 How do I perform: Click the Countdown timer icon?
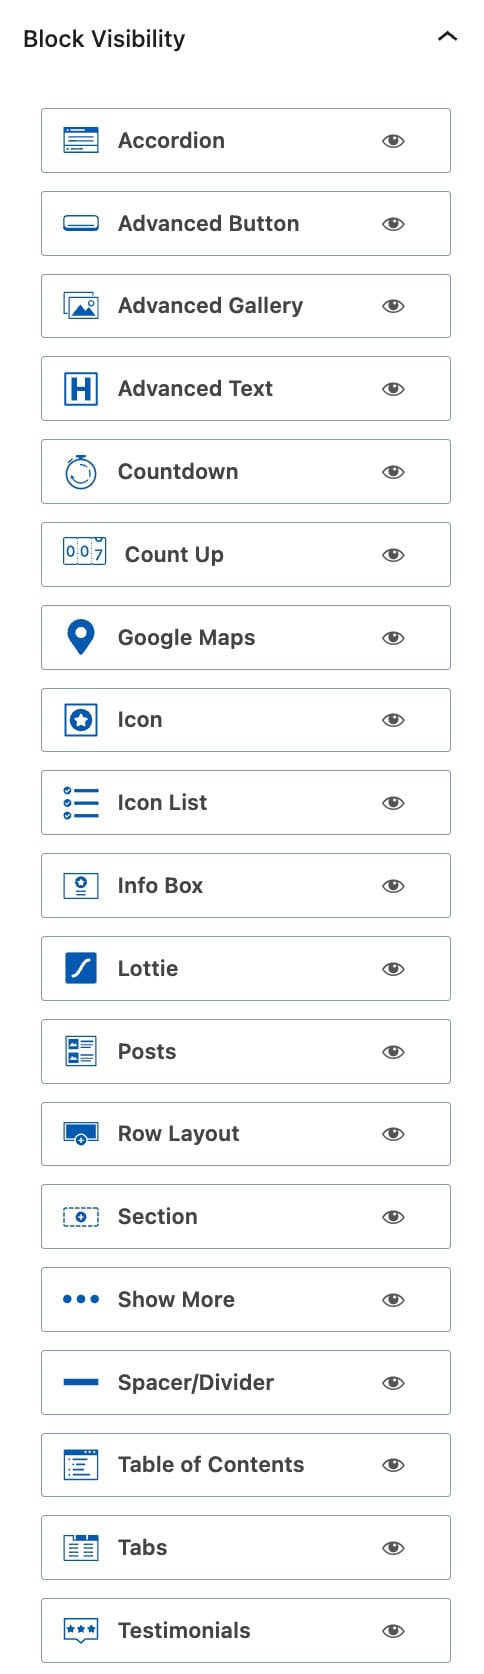click(81, 471)
